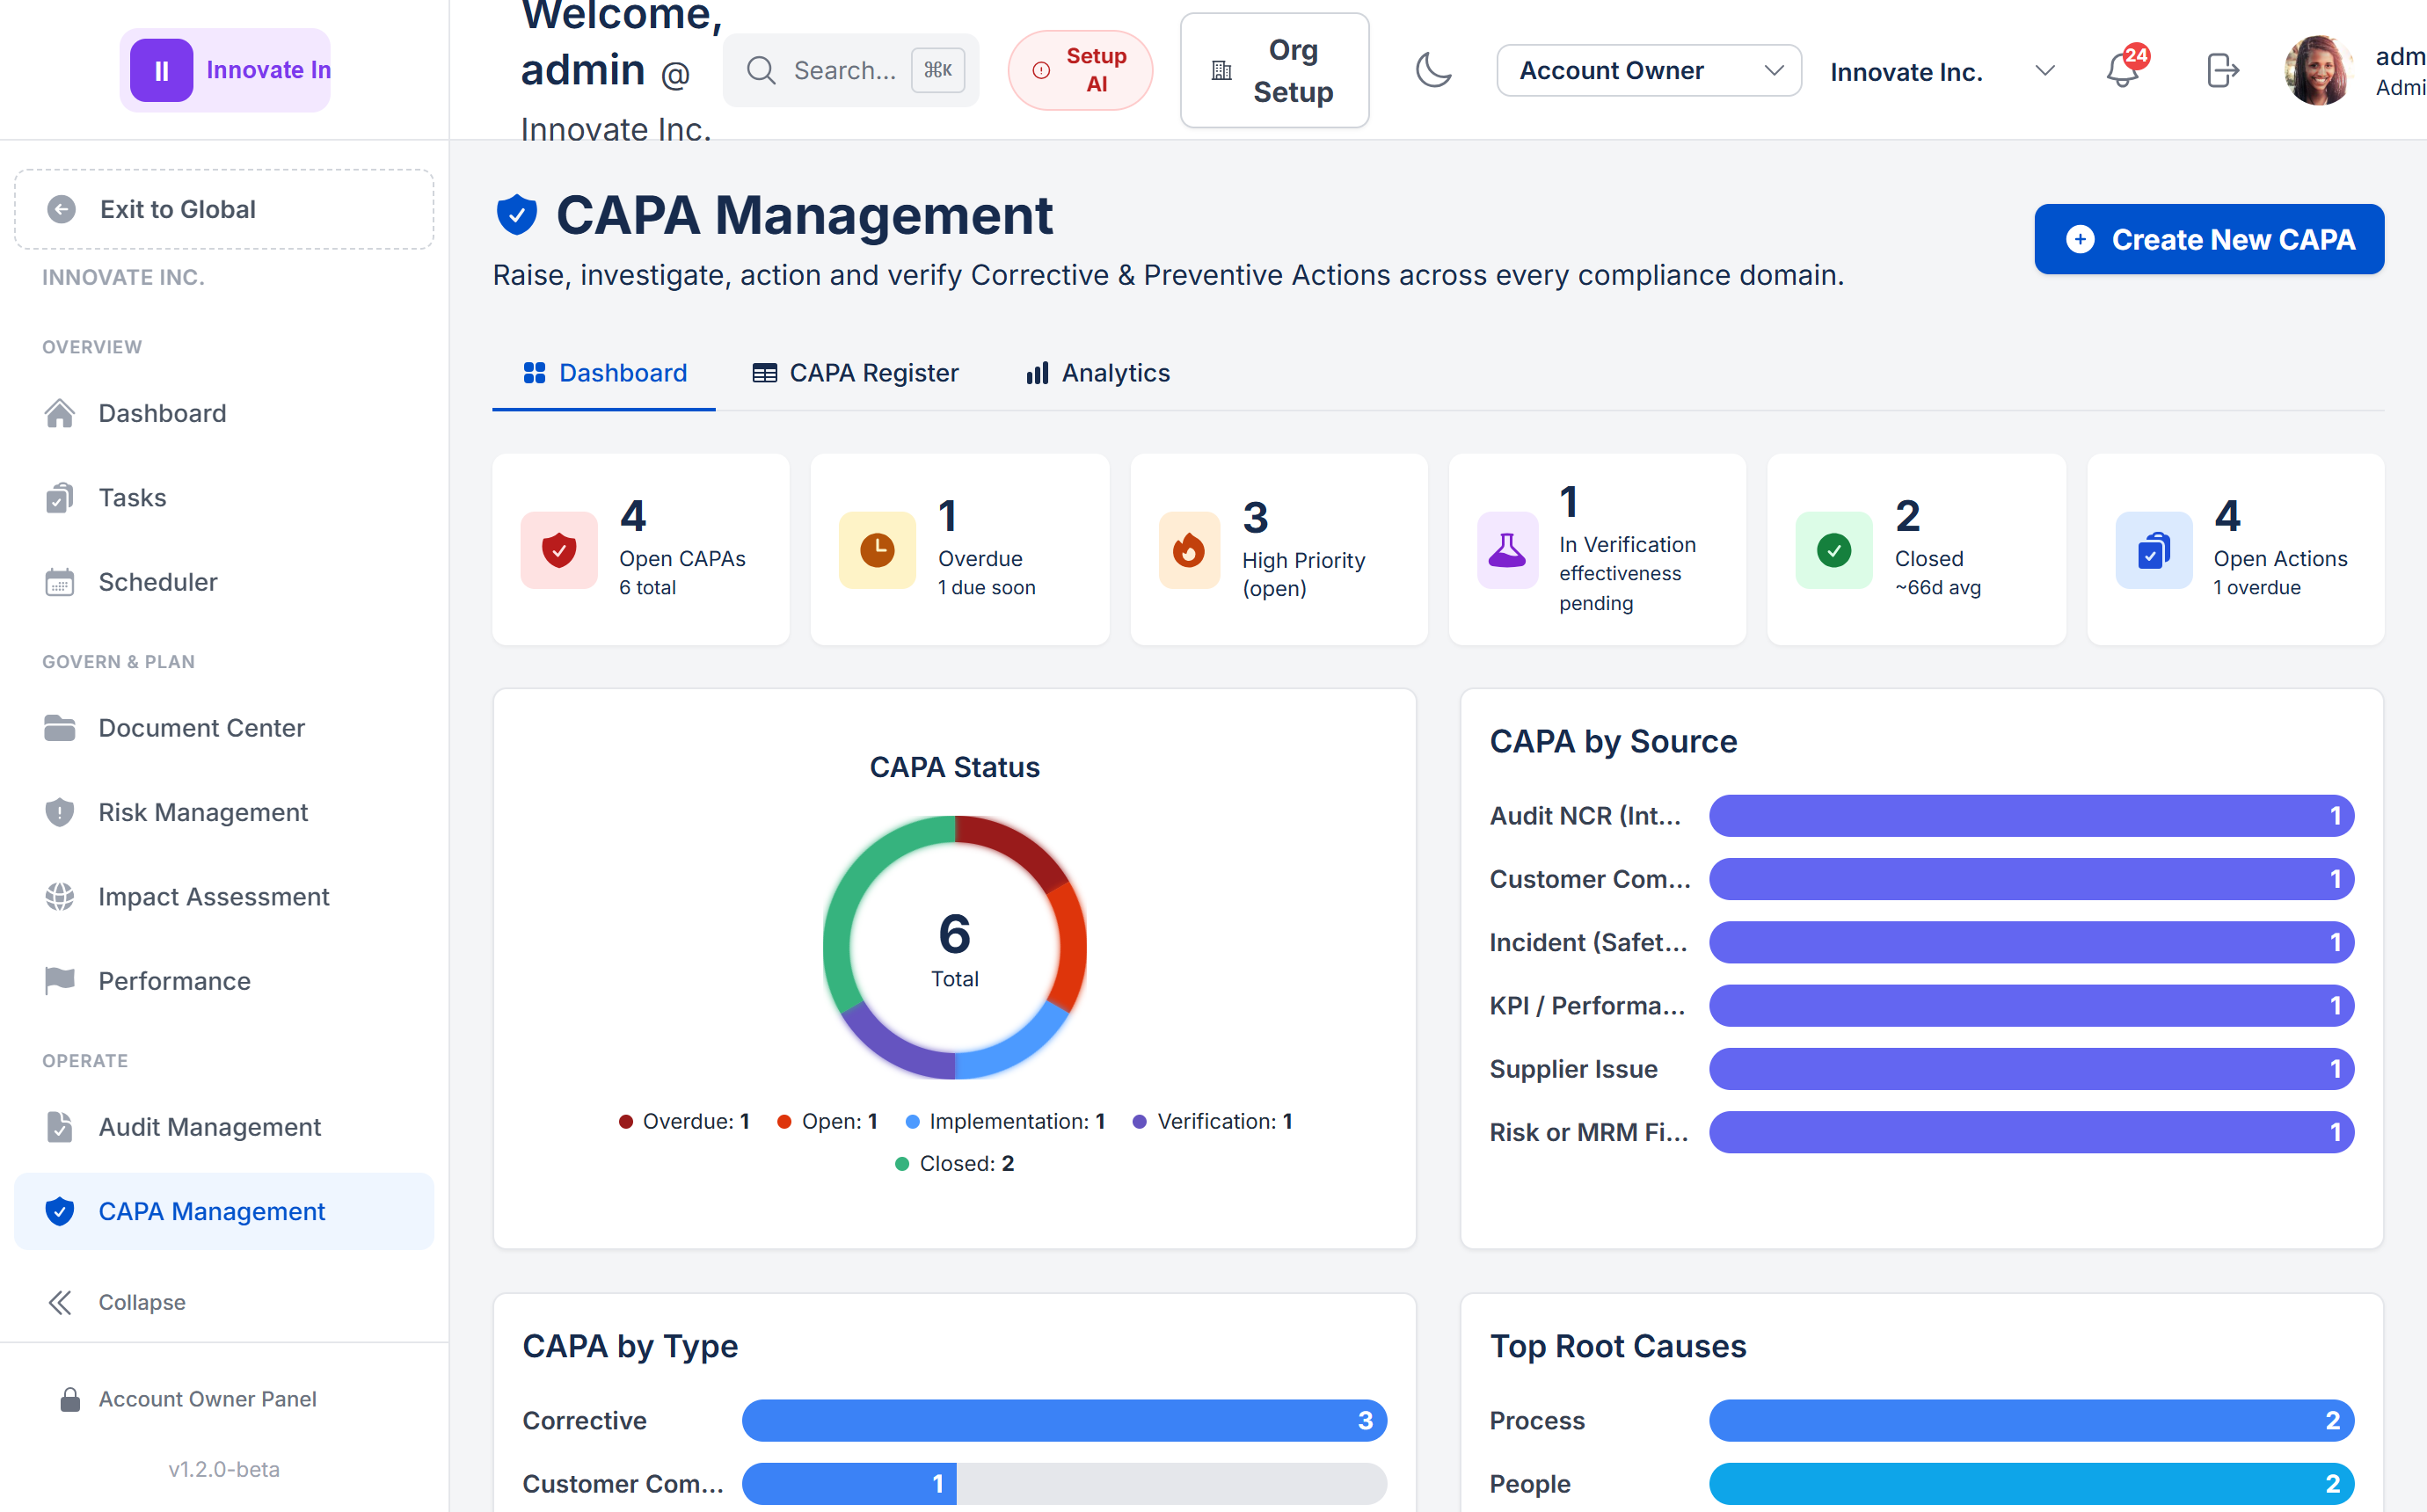Click 'Verification: 1' legend text

click(x=1224, y=1122)
